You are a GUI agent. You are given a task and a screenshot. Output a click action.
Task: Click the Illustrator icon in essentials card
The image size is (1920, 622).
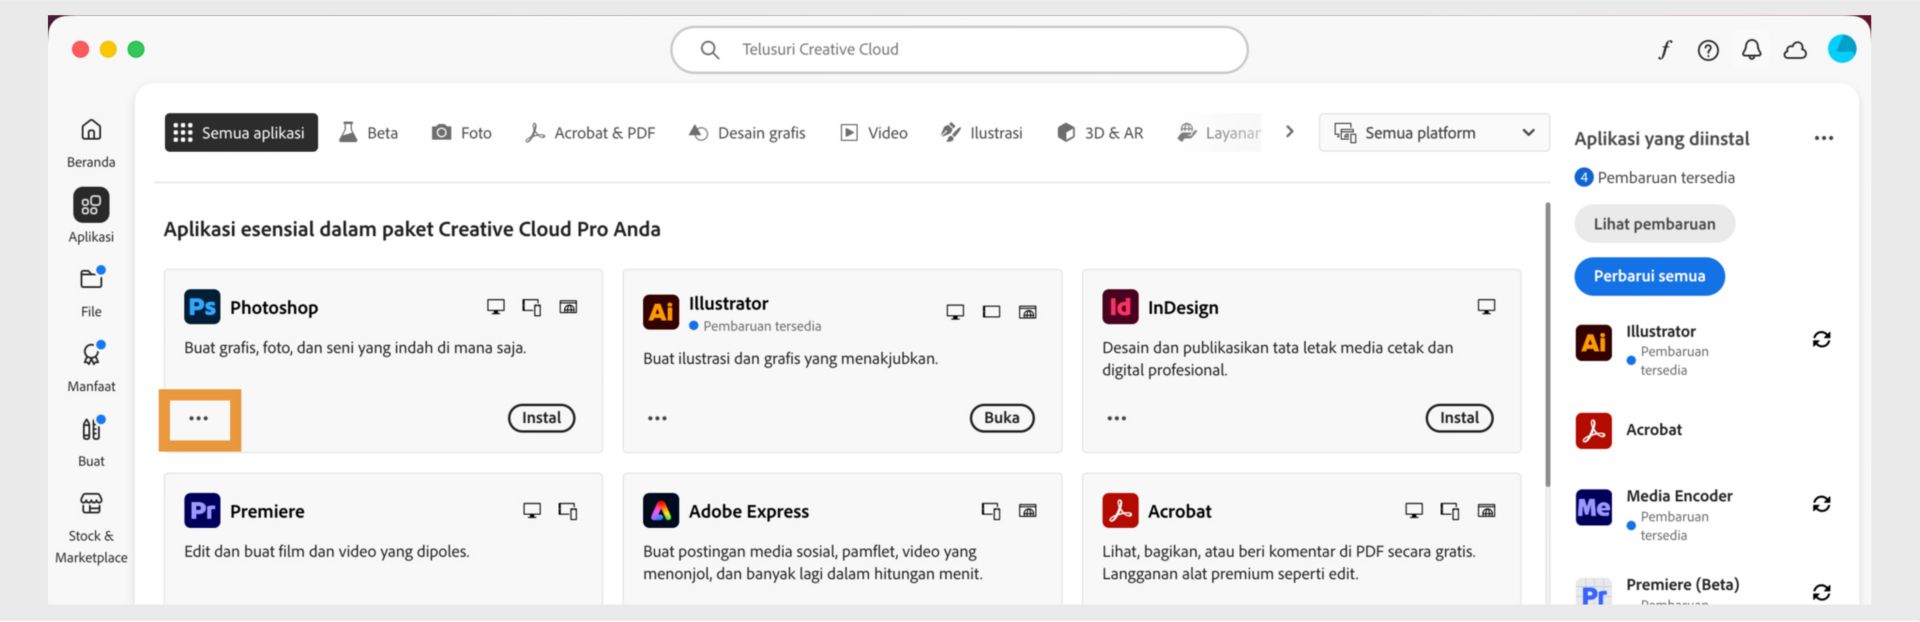661,312
